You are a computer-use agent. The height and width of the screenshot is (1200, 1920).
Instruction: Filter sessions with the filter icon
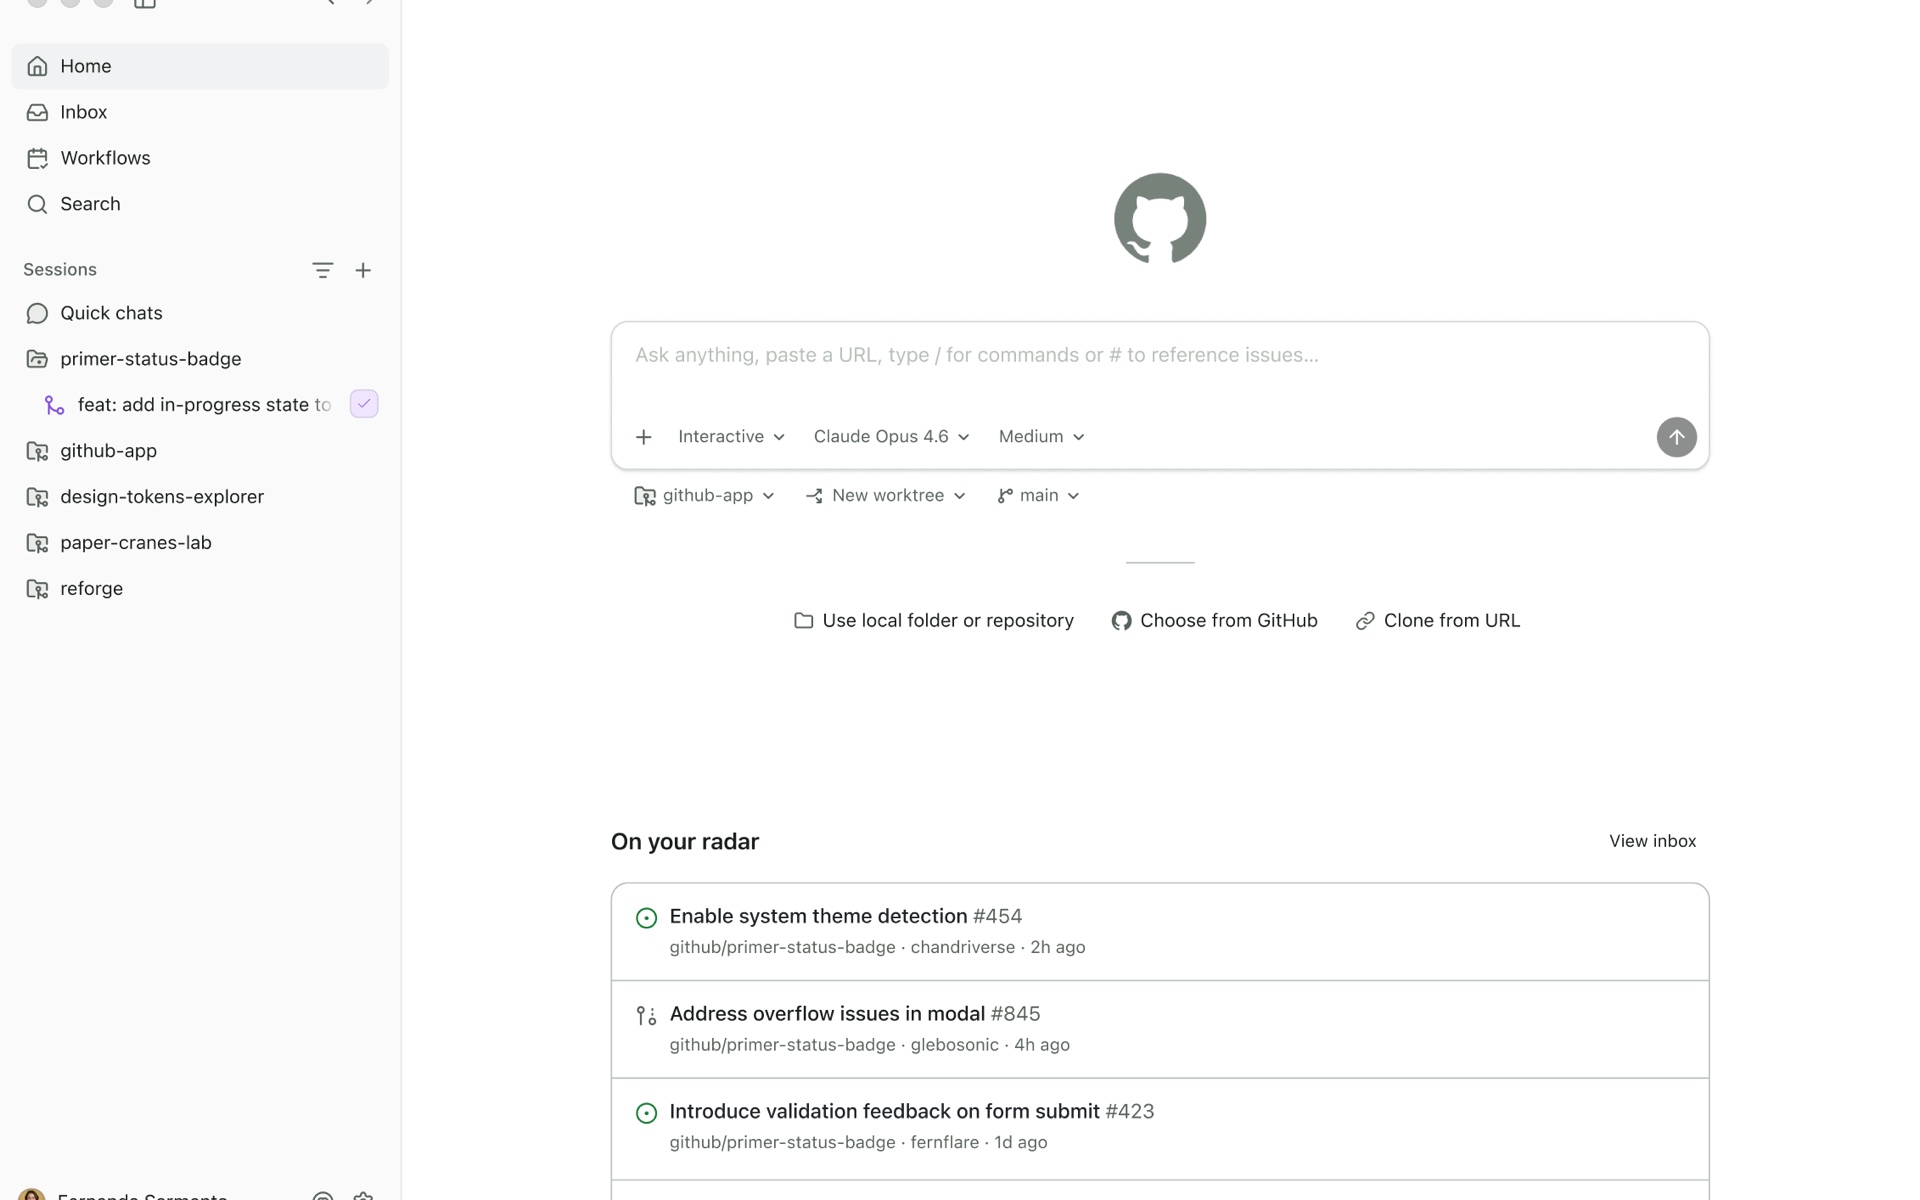pyautogui.click(x=322, y=270)
